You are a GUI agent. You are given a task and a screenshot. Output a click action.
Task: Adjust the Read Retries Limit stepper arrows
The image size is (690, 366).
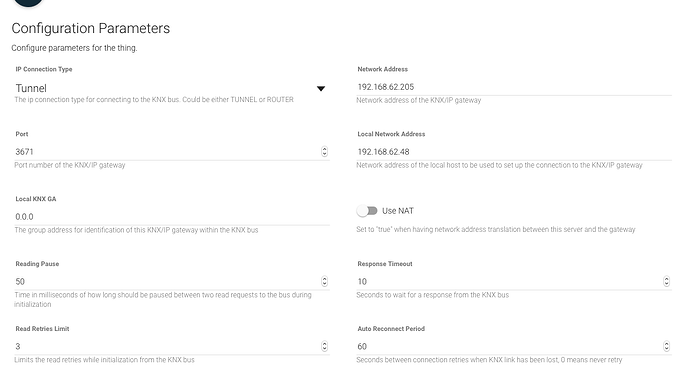pos(324,346)
